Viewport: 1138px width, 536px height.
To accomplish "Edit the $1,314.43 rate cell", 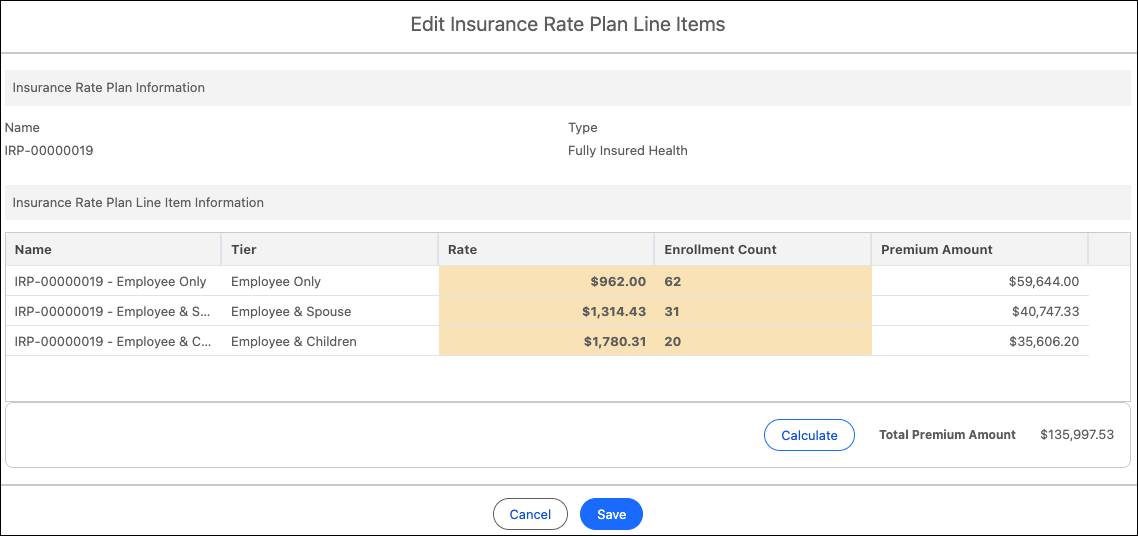I will pos(546,312).
